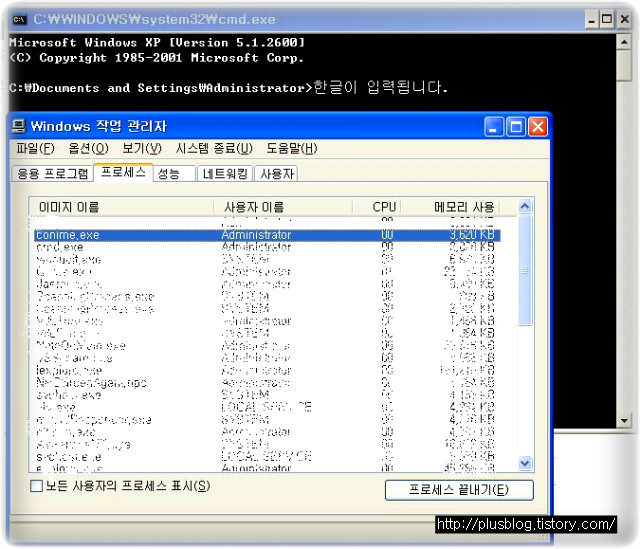Minimize the Windows 작업 관리자 window

coord(494,127)
